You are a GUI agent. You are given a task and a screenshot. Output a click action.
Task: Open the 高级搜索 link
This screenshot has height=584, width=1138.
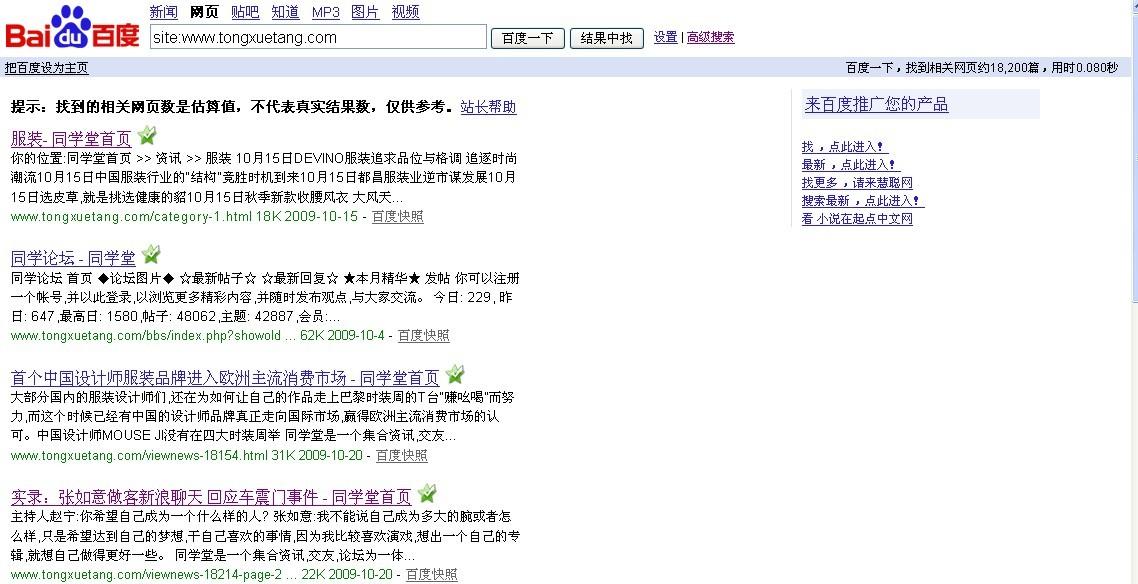711,37
